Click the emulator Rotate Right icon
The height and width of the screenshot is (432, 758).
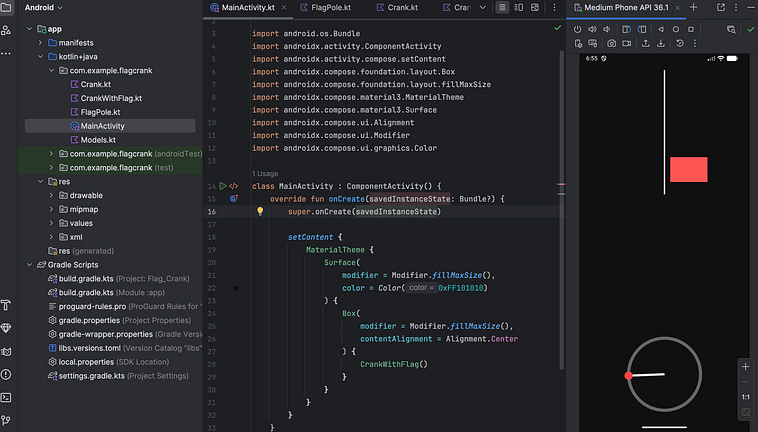[x=641, y=29]
